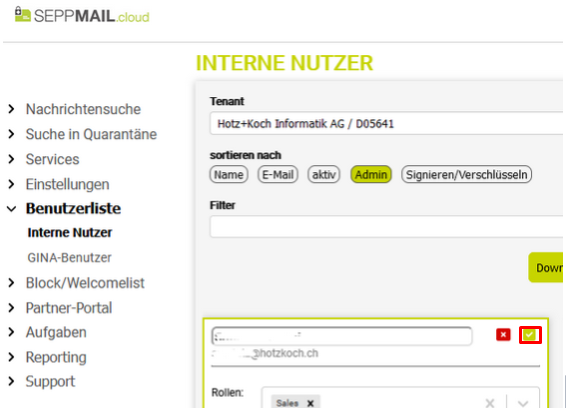Confirm changes with the green checkmark icon
The height and width of the screenshot is (408, 566).
click(x=530, y=335)
